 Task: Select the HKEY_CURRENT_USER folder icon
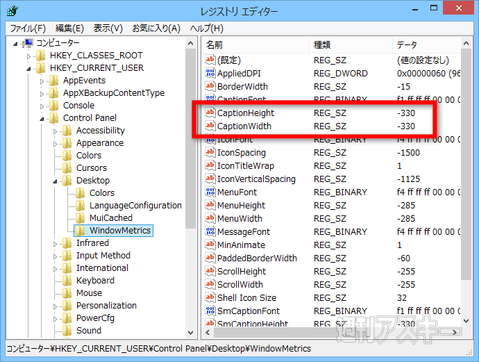point(41,68)
